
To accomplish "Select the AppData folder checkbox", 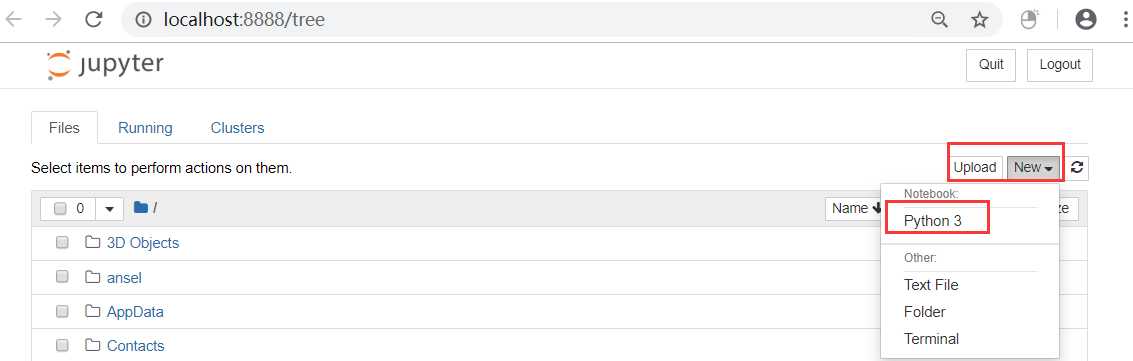I will 62,311.
